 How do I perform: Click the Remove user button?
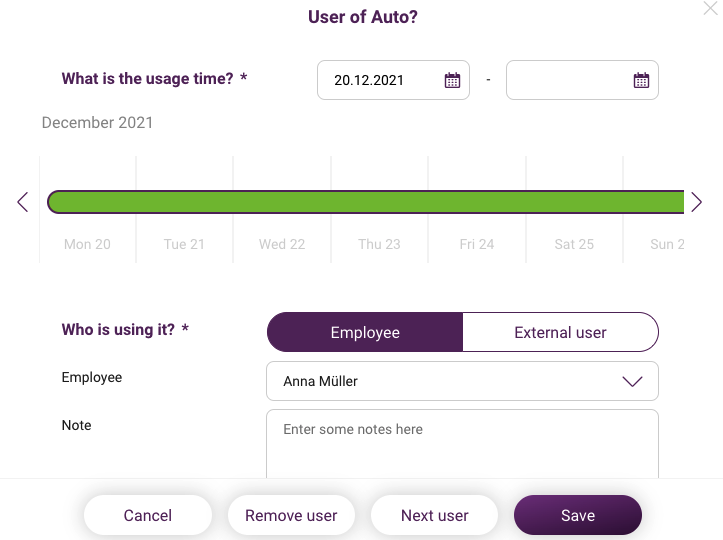[291, 515]
